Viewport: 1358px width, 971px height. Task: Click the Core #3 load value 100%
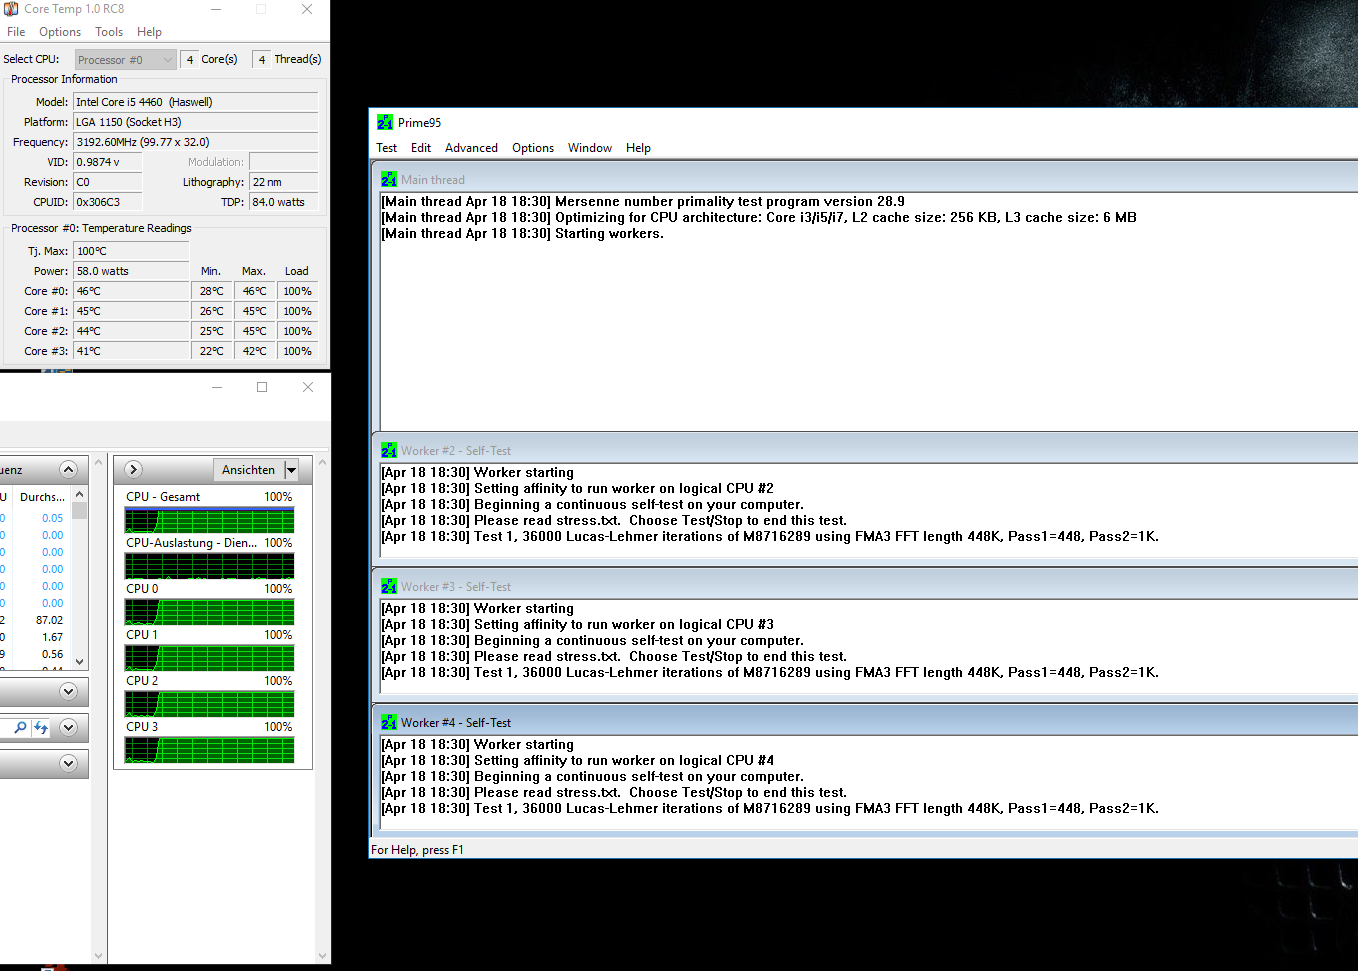click(298, 351)
